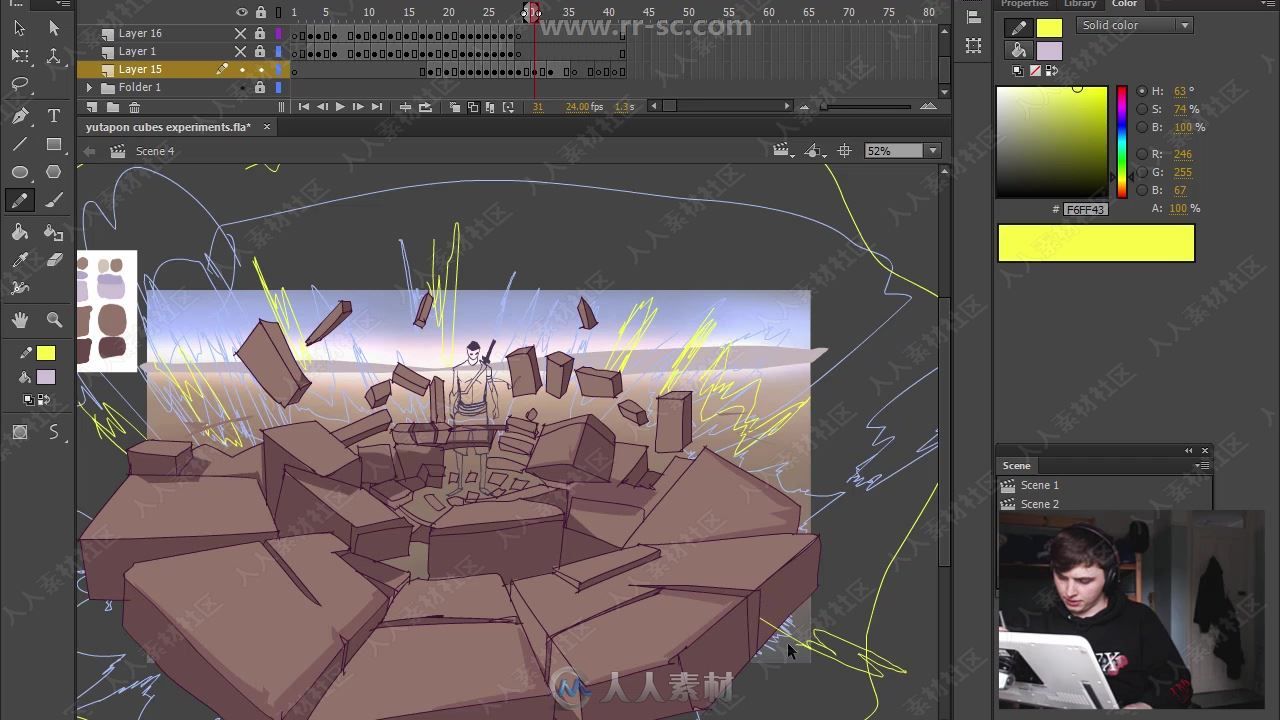Select the Pen tool
This screenshot has height=720, width=1280.
pyautogui.click(x=20, y=116)
